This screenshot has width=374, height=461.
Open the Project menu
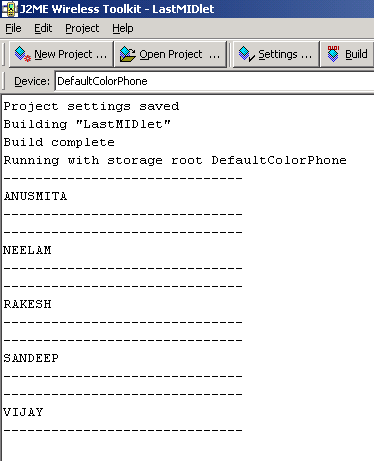pyautogui.click(x=82, y=28)
